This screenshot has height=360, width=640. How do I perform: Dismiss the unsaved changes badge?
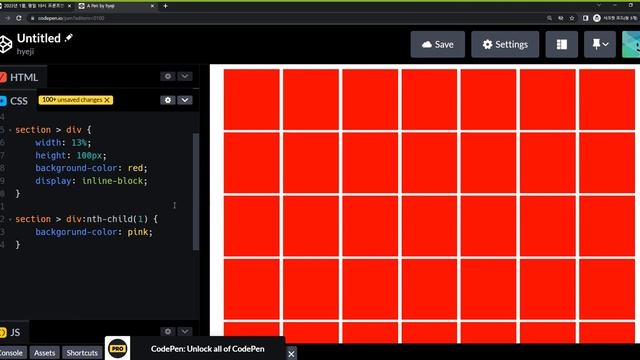tap(107, 100)
